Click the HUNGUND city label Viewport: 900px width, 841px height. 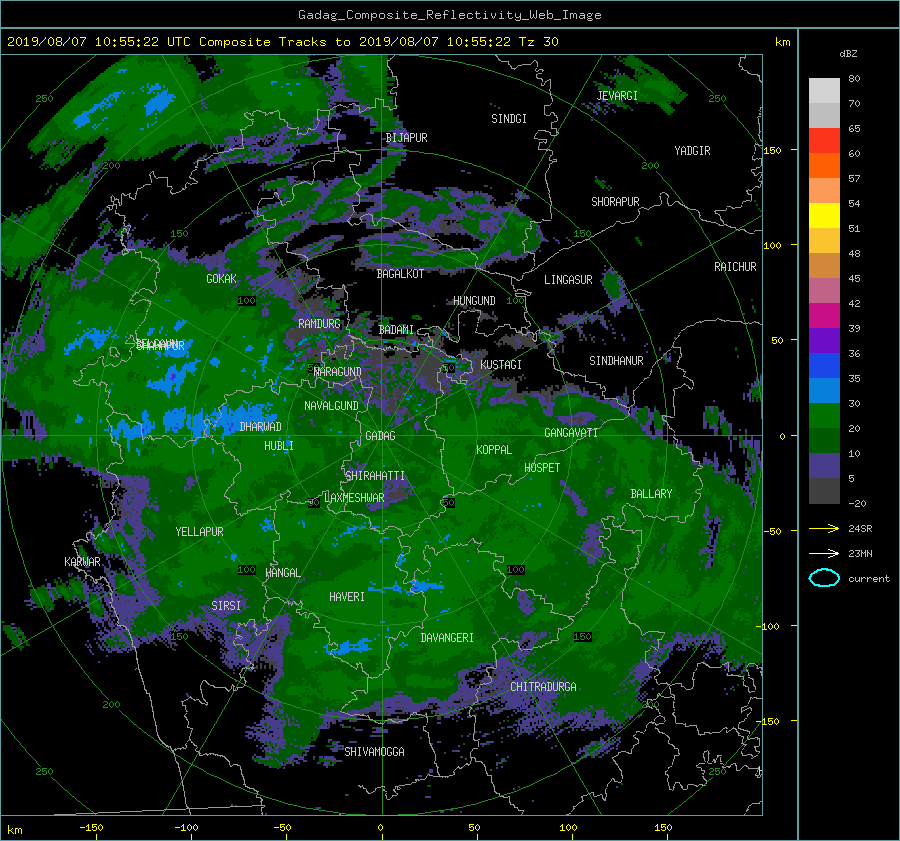click(x=474, y=301)
